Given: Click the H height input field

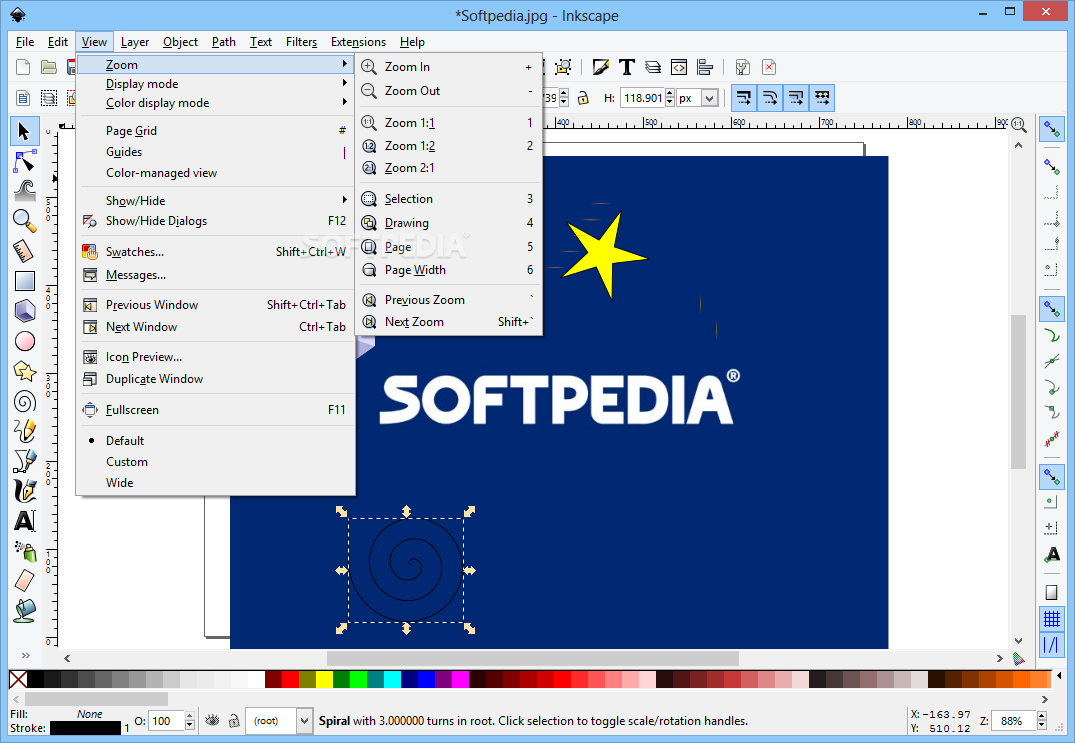Looking at the screenshot, I should click(x=642, y=98).
